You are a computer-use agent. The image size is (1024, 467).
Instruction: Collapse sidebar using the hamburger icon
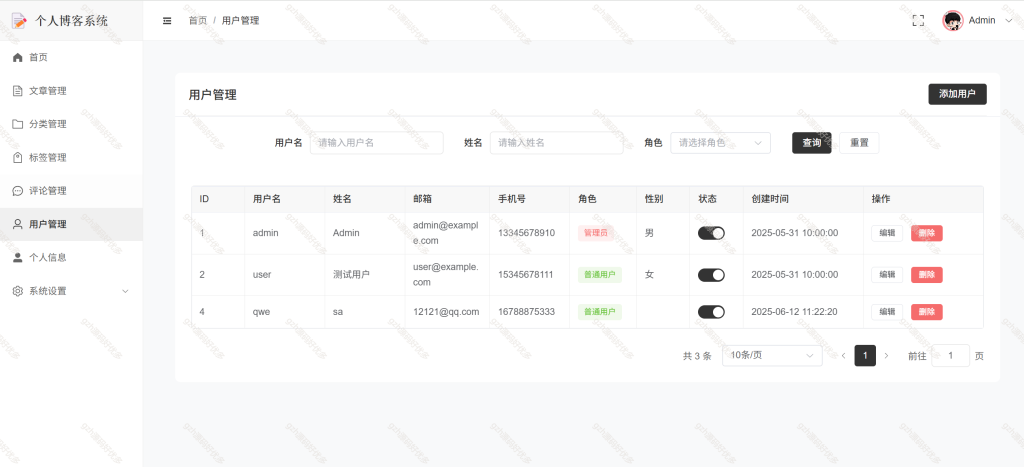pos(167,20)
